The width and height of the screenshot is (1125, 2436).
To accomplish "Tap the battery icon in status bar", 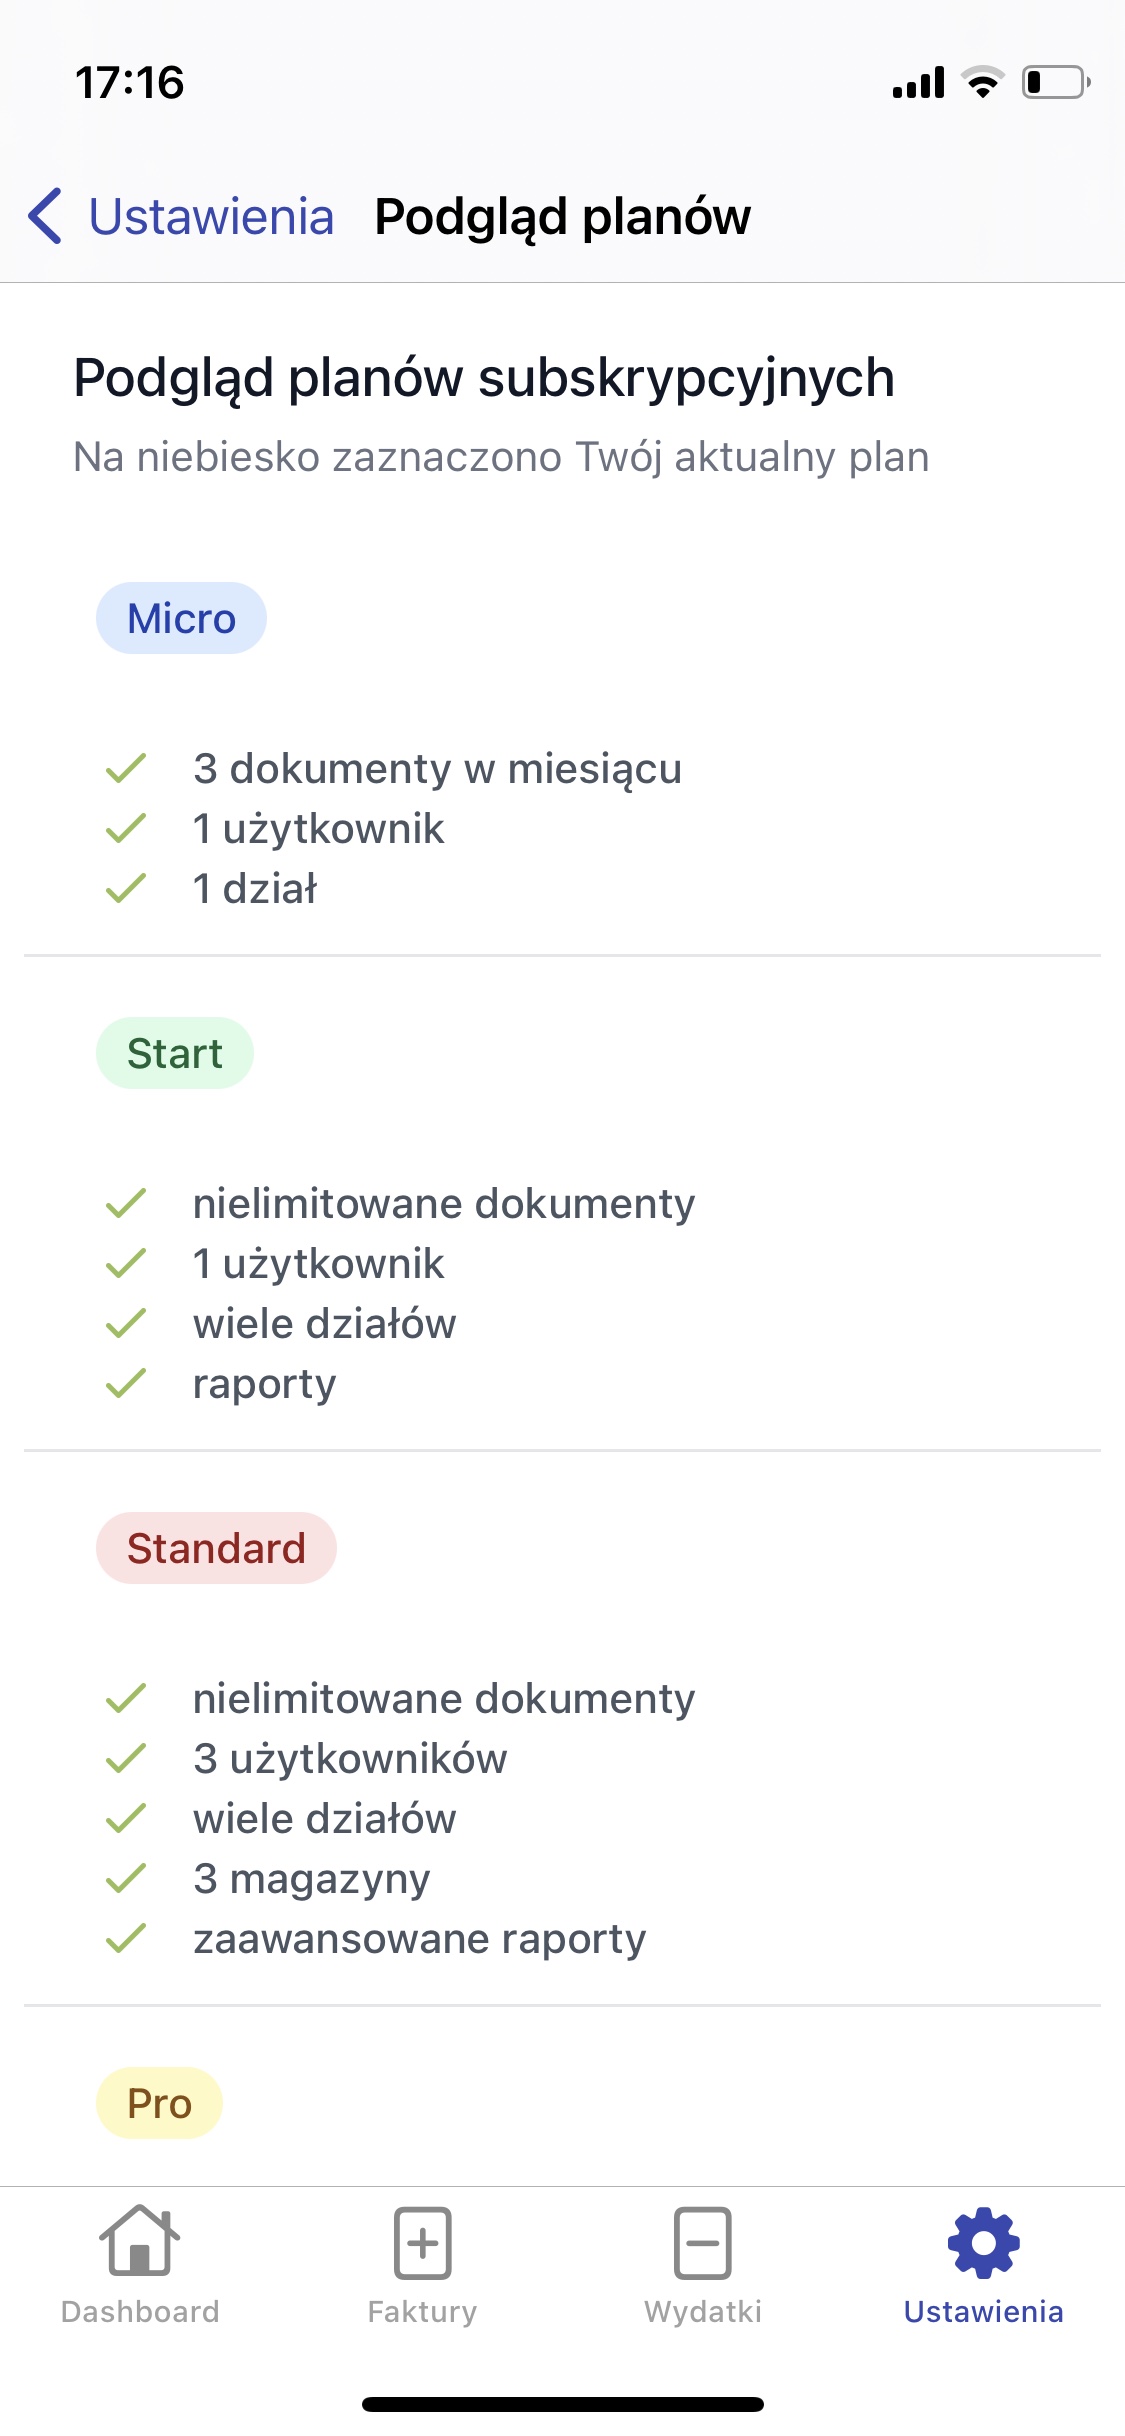I will pos(1055,82).
